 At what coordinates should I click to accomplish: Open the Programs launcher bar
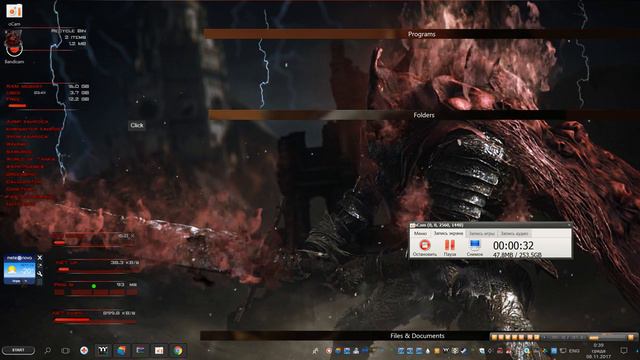[422, 34]
